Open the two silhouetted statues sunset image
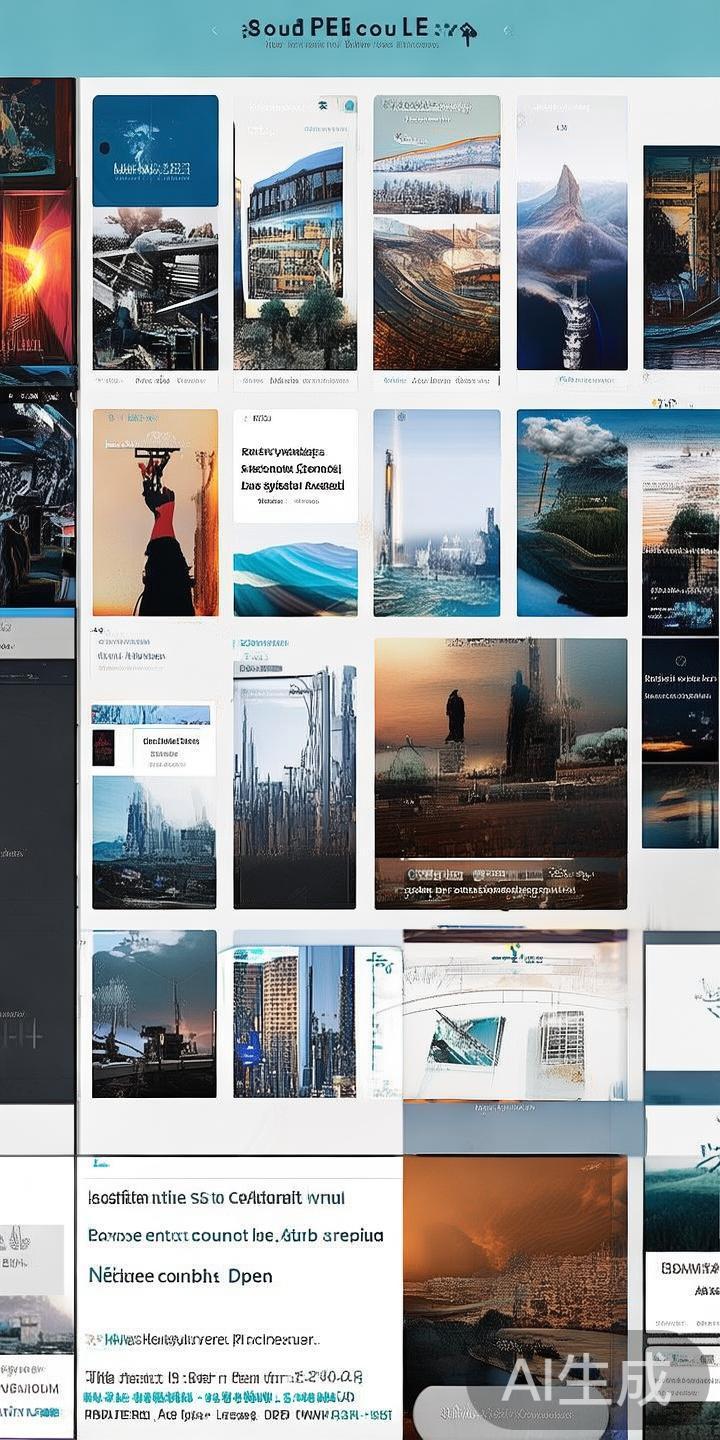The height and width of the screenshot is (1440, 720). 500,745
